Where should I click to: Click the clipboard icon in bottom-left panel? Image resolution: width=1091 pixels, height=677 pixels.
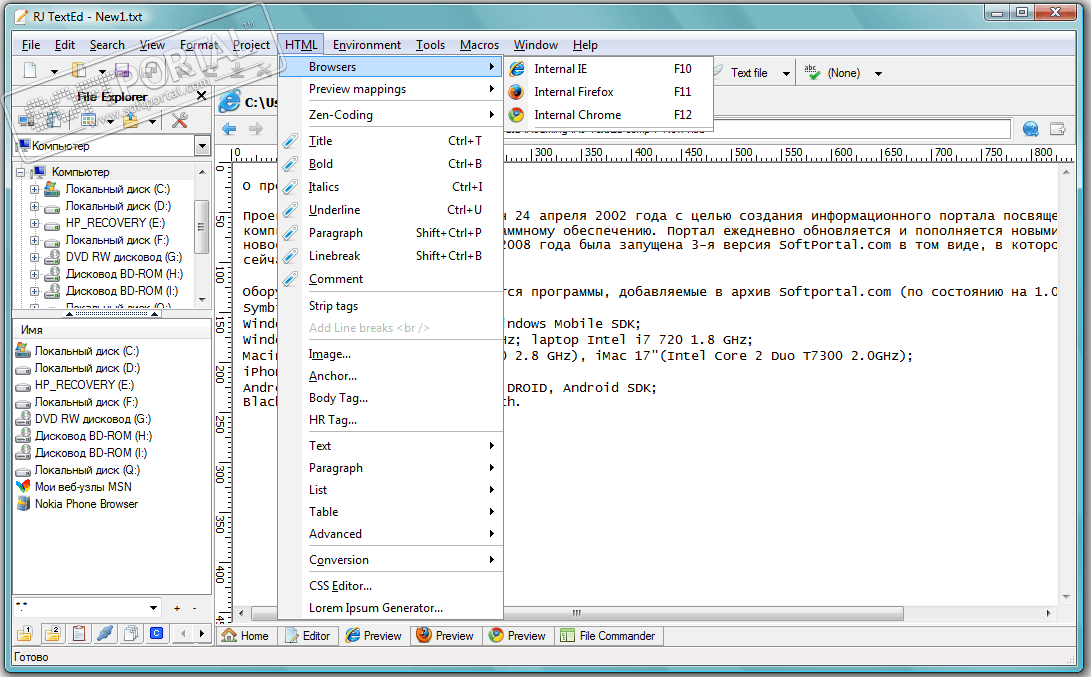coord(78,633)
